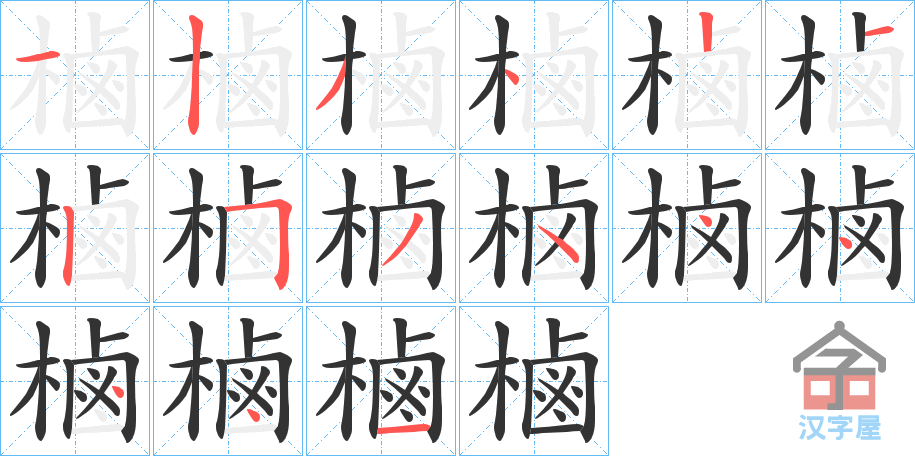Select the seventh step with the red left enclosure stroke
915x456 pixels.
[75, 228]
